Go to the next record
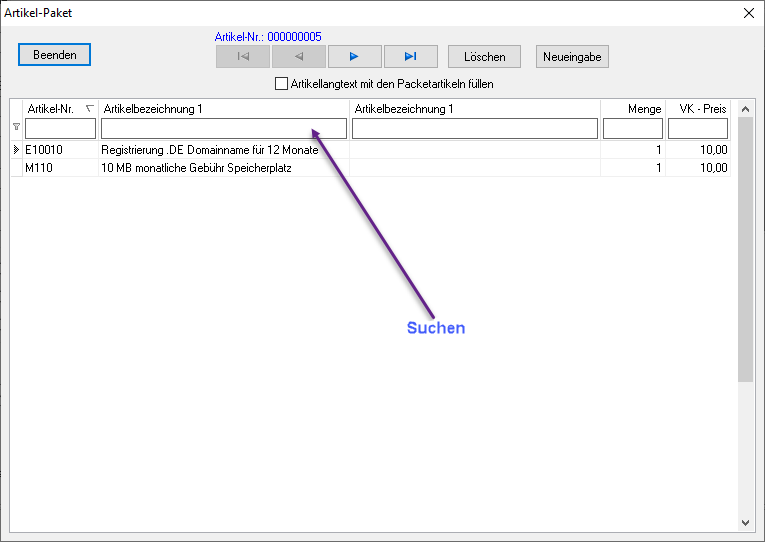 coord(355,57)
